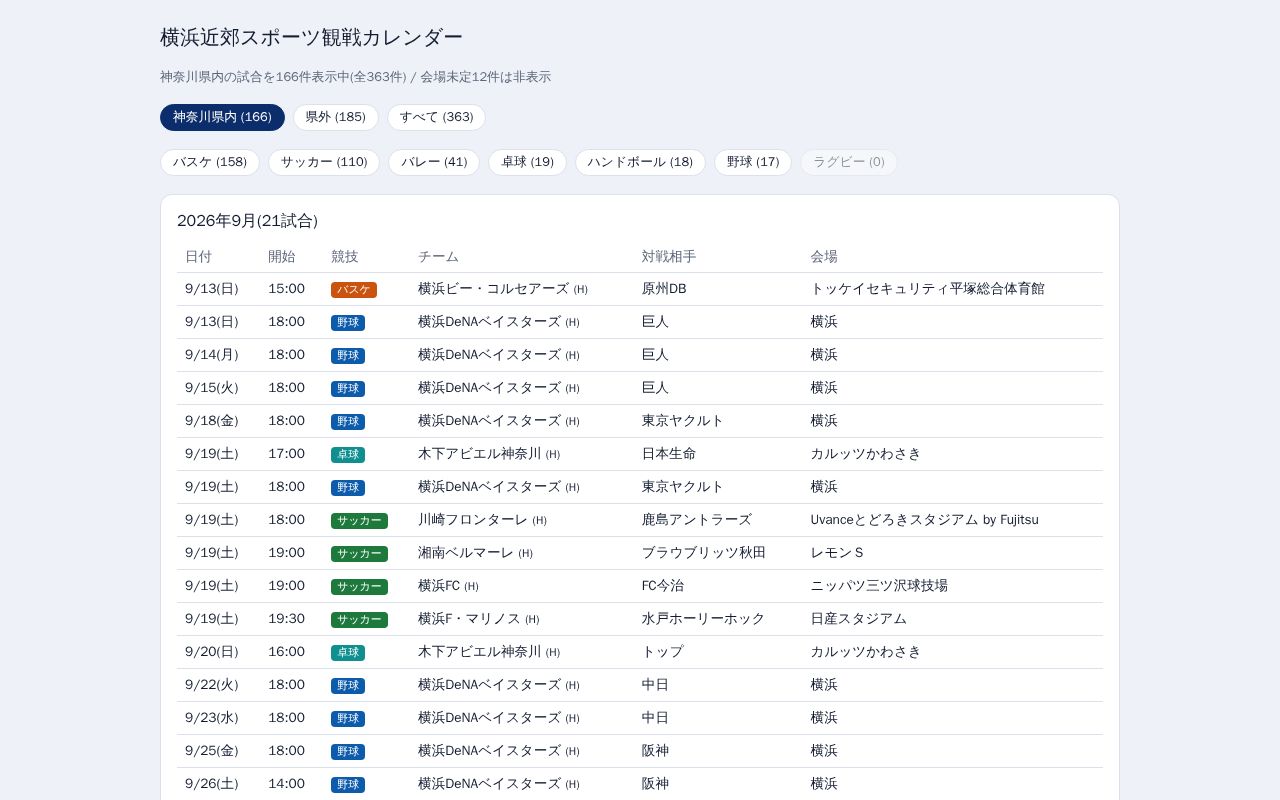Click 野球 badge in 9/26(土) row
Image resolution: width=1280 pixels, height=800 pixels.
click(348, 785)
